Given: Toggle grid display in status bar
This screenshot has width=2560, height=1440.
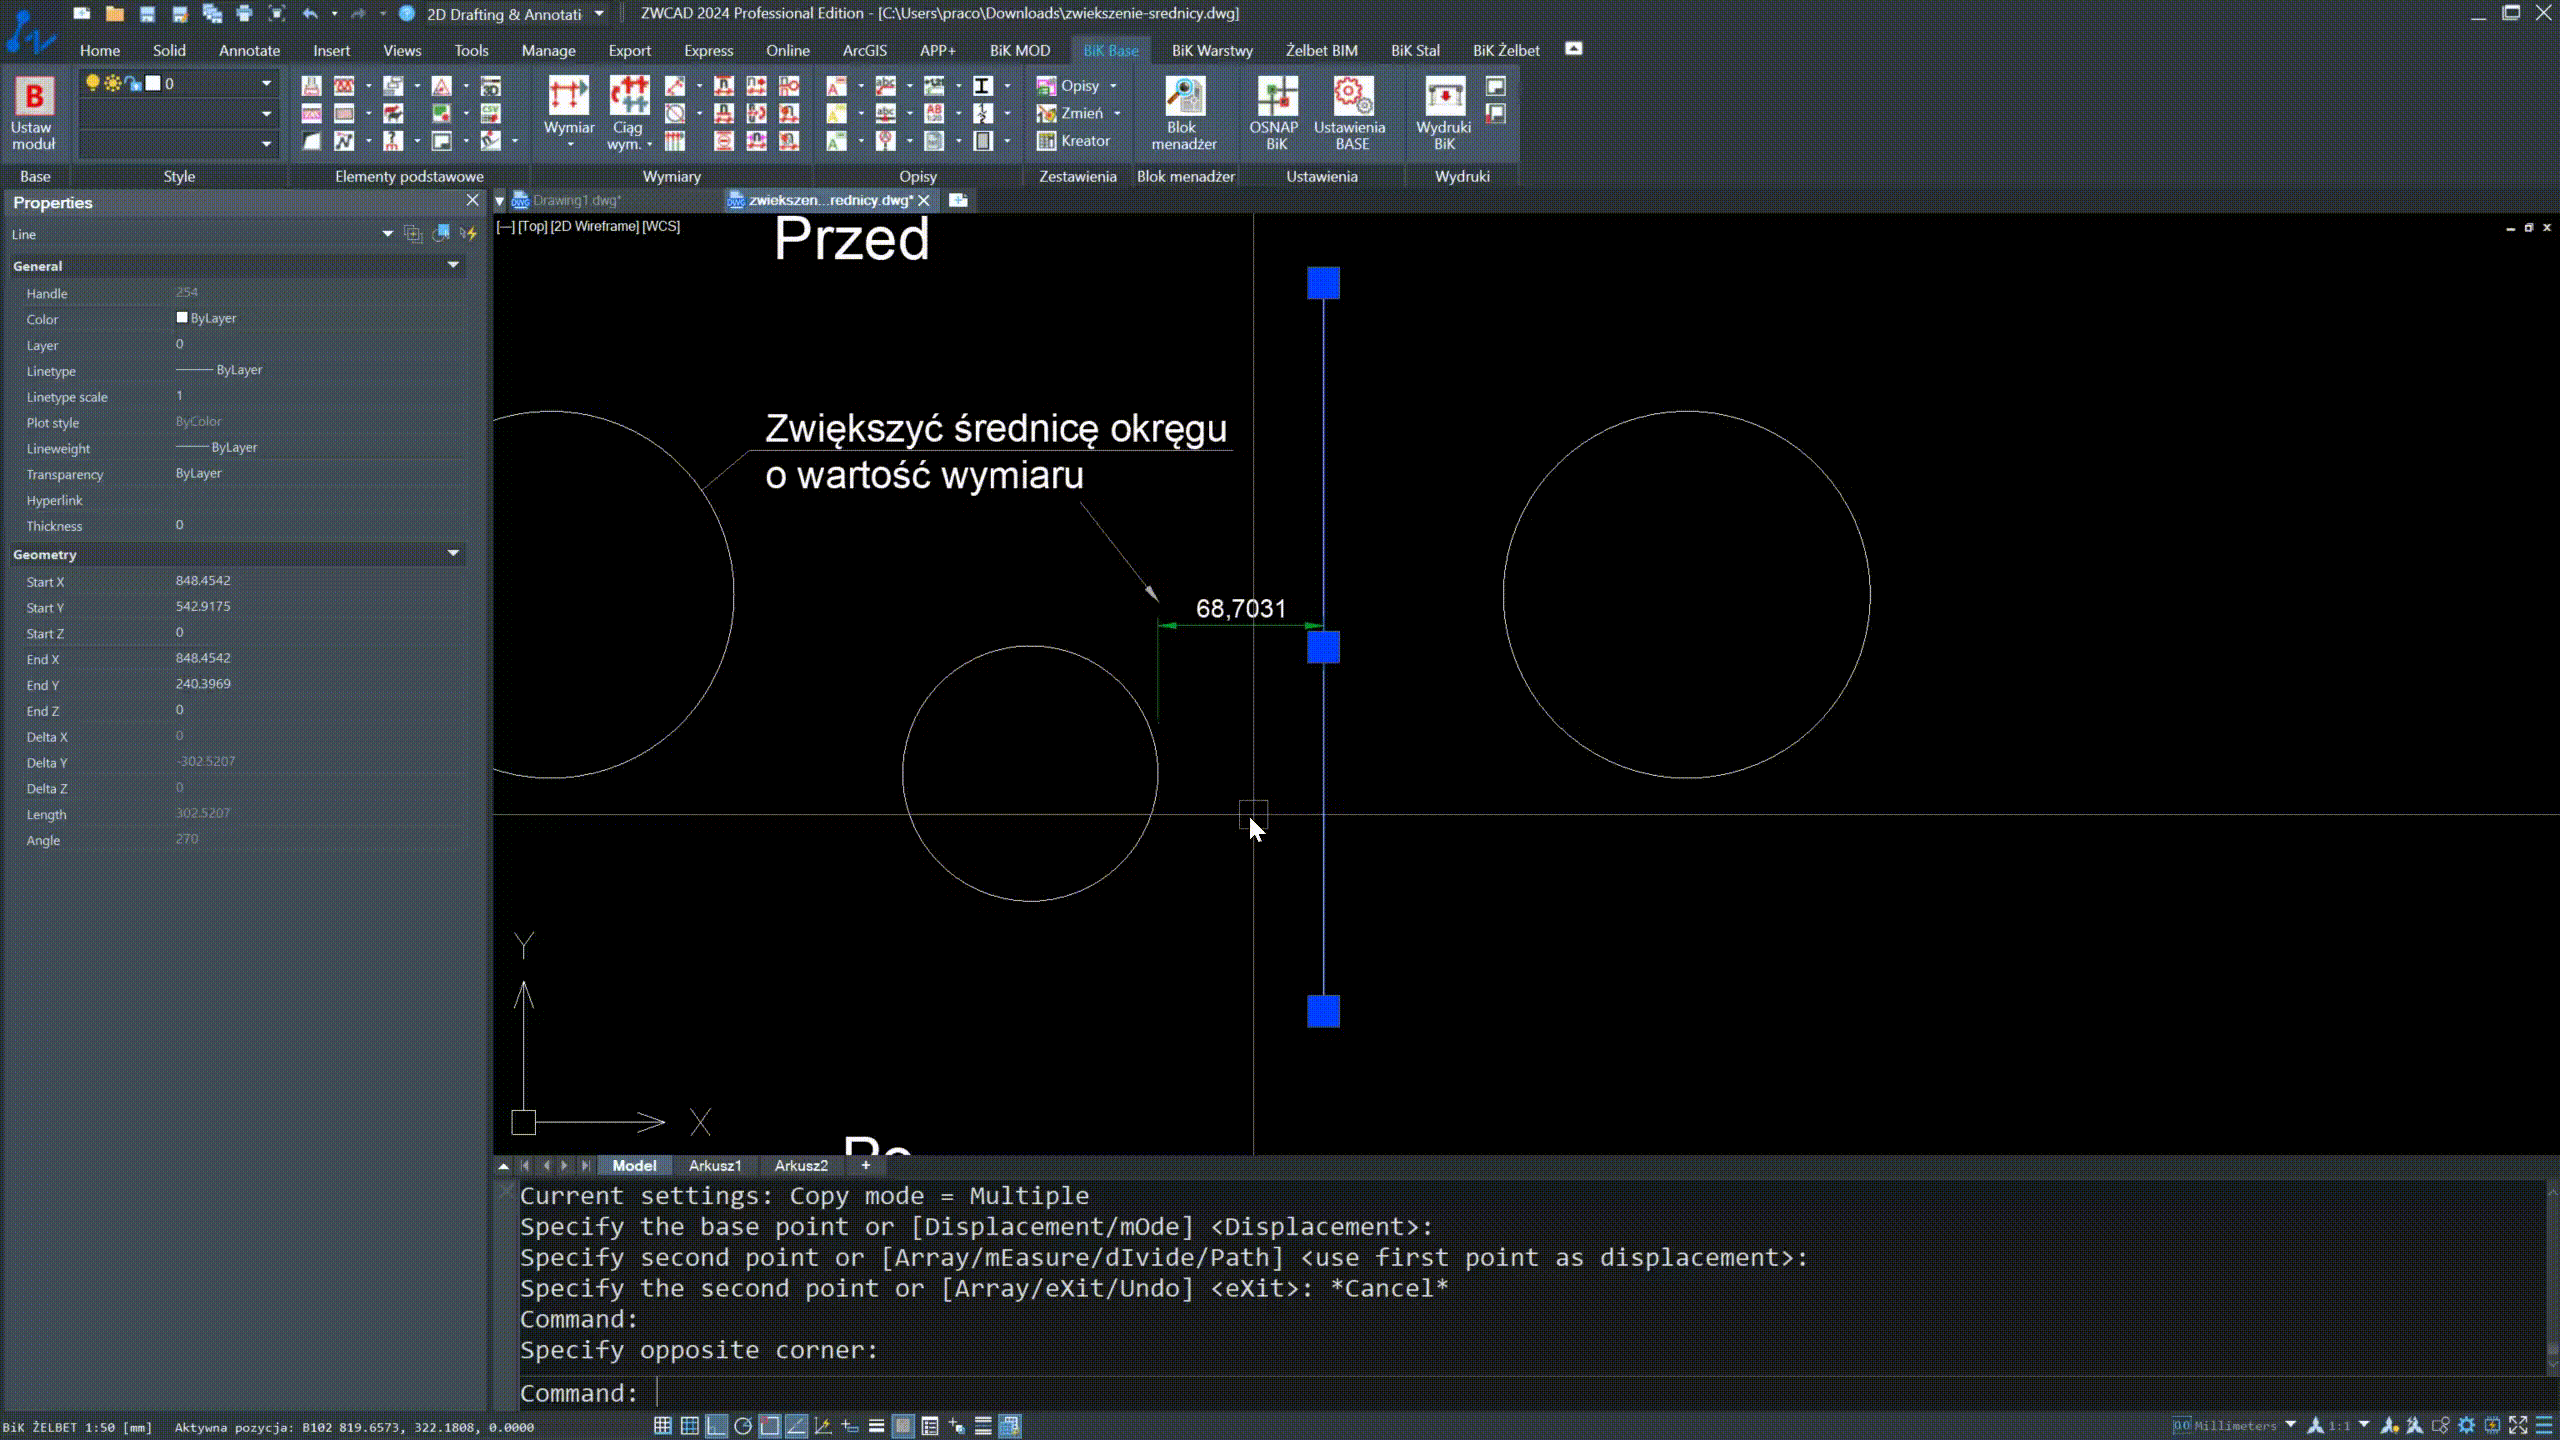Looking at the screenshot, I should click(689, 1426).
